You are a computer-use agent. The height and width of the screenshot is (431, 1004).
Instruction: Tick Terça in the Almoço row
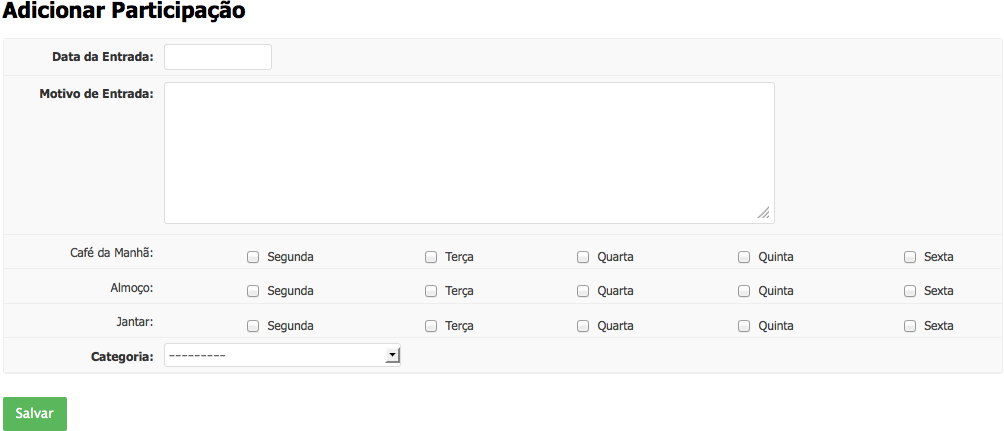431,291
